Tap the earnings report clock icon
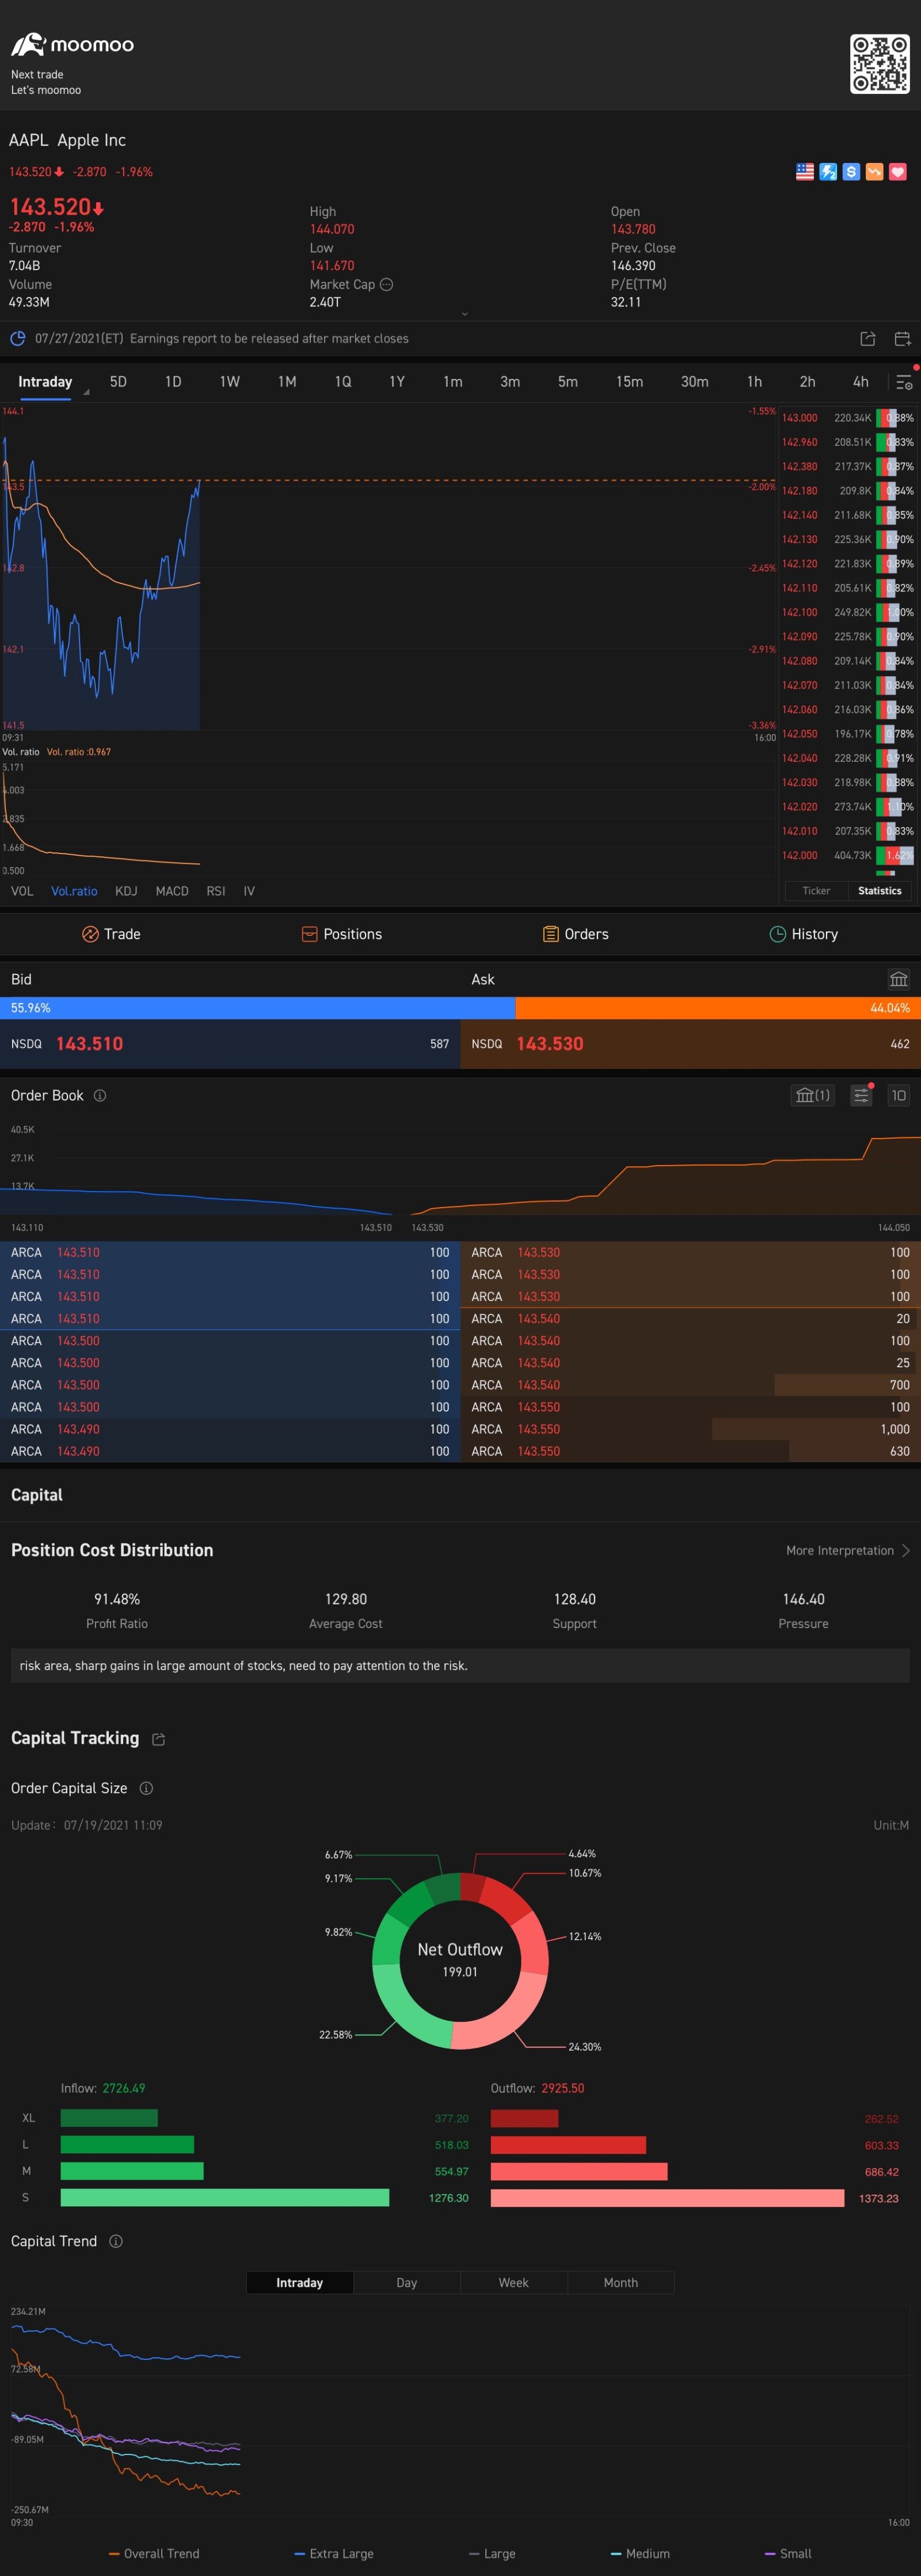The height and width of the screenshot is (2576, 921). (17, 339)
